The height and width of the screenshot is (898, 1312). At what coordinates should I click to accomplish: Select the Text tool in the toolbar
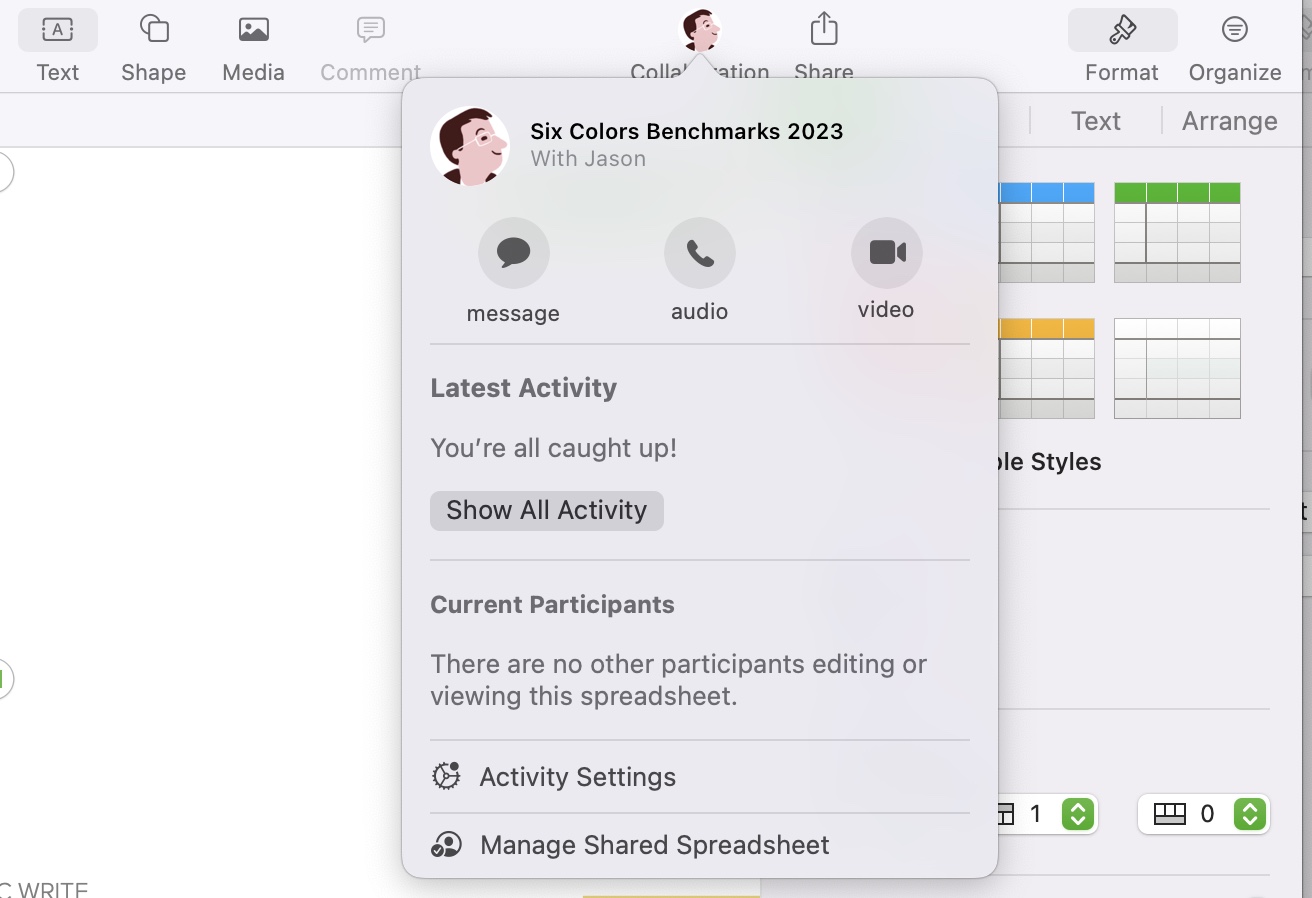coord(58,47)
